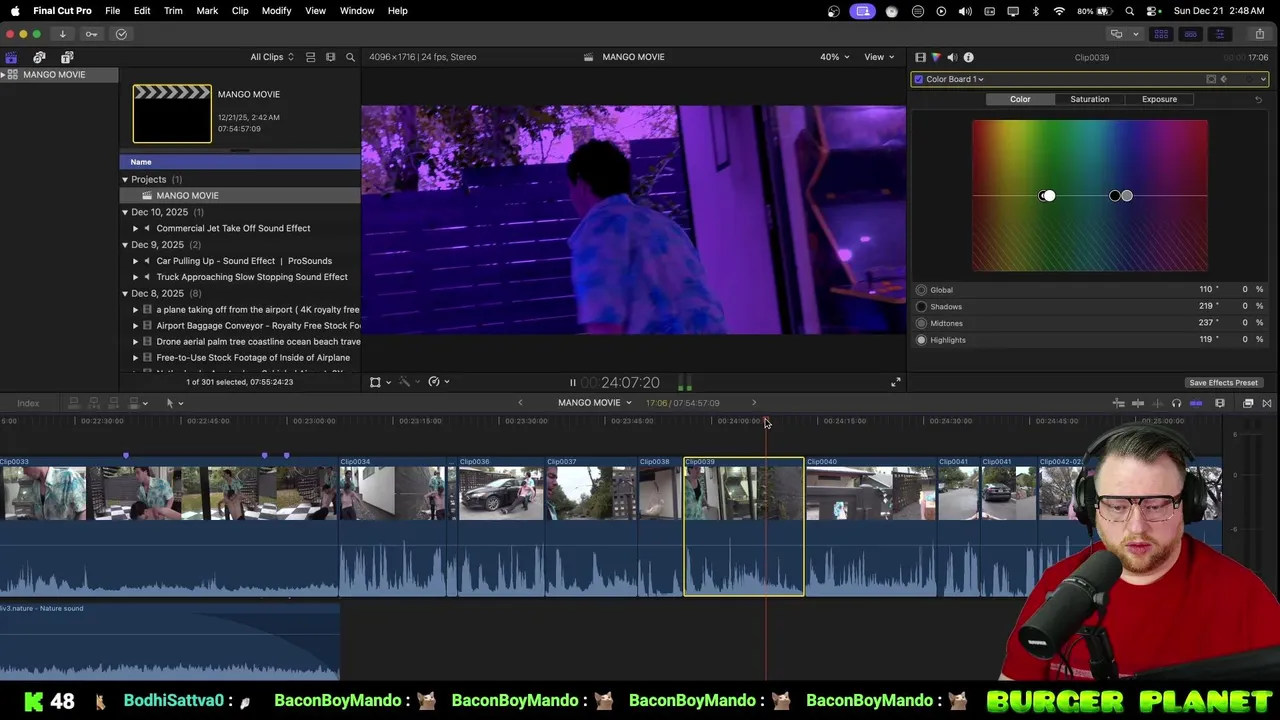Select the Global color control
Viewport: 1280px width, 720px height.
coord(921,290)
